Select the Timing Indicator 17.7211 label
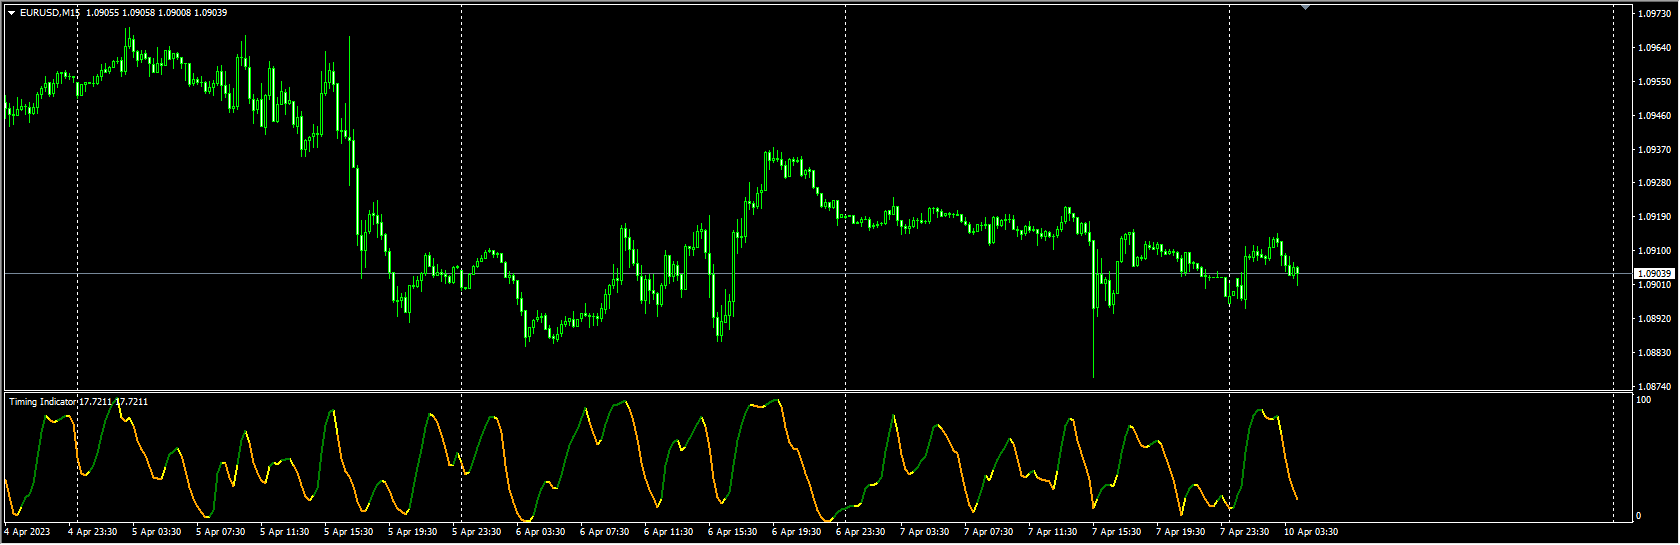The height and width of the screenshot is (545, 1680). (79, 402)
